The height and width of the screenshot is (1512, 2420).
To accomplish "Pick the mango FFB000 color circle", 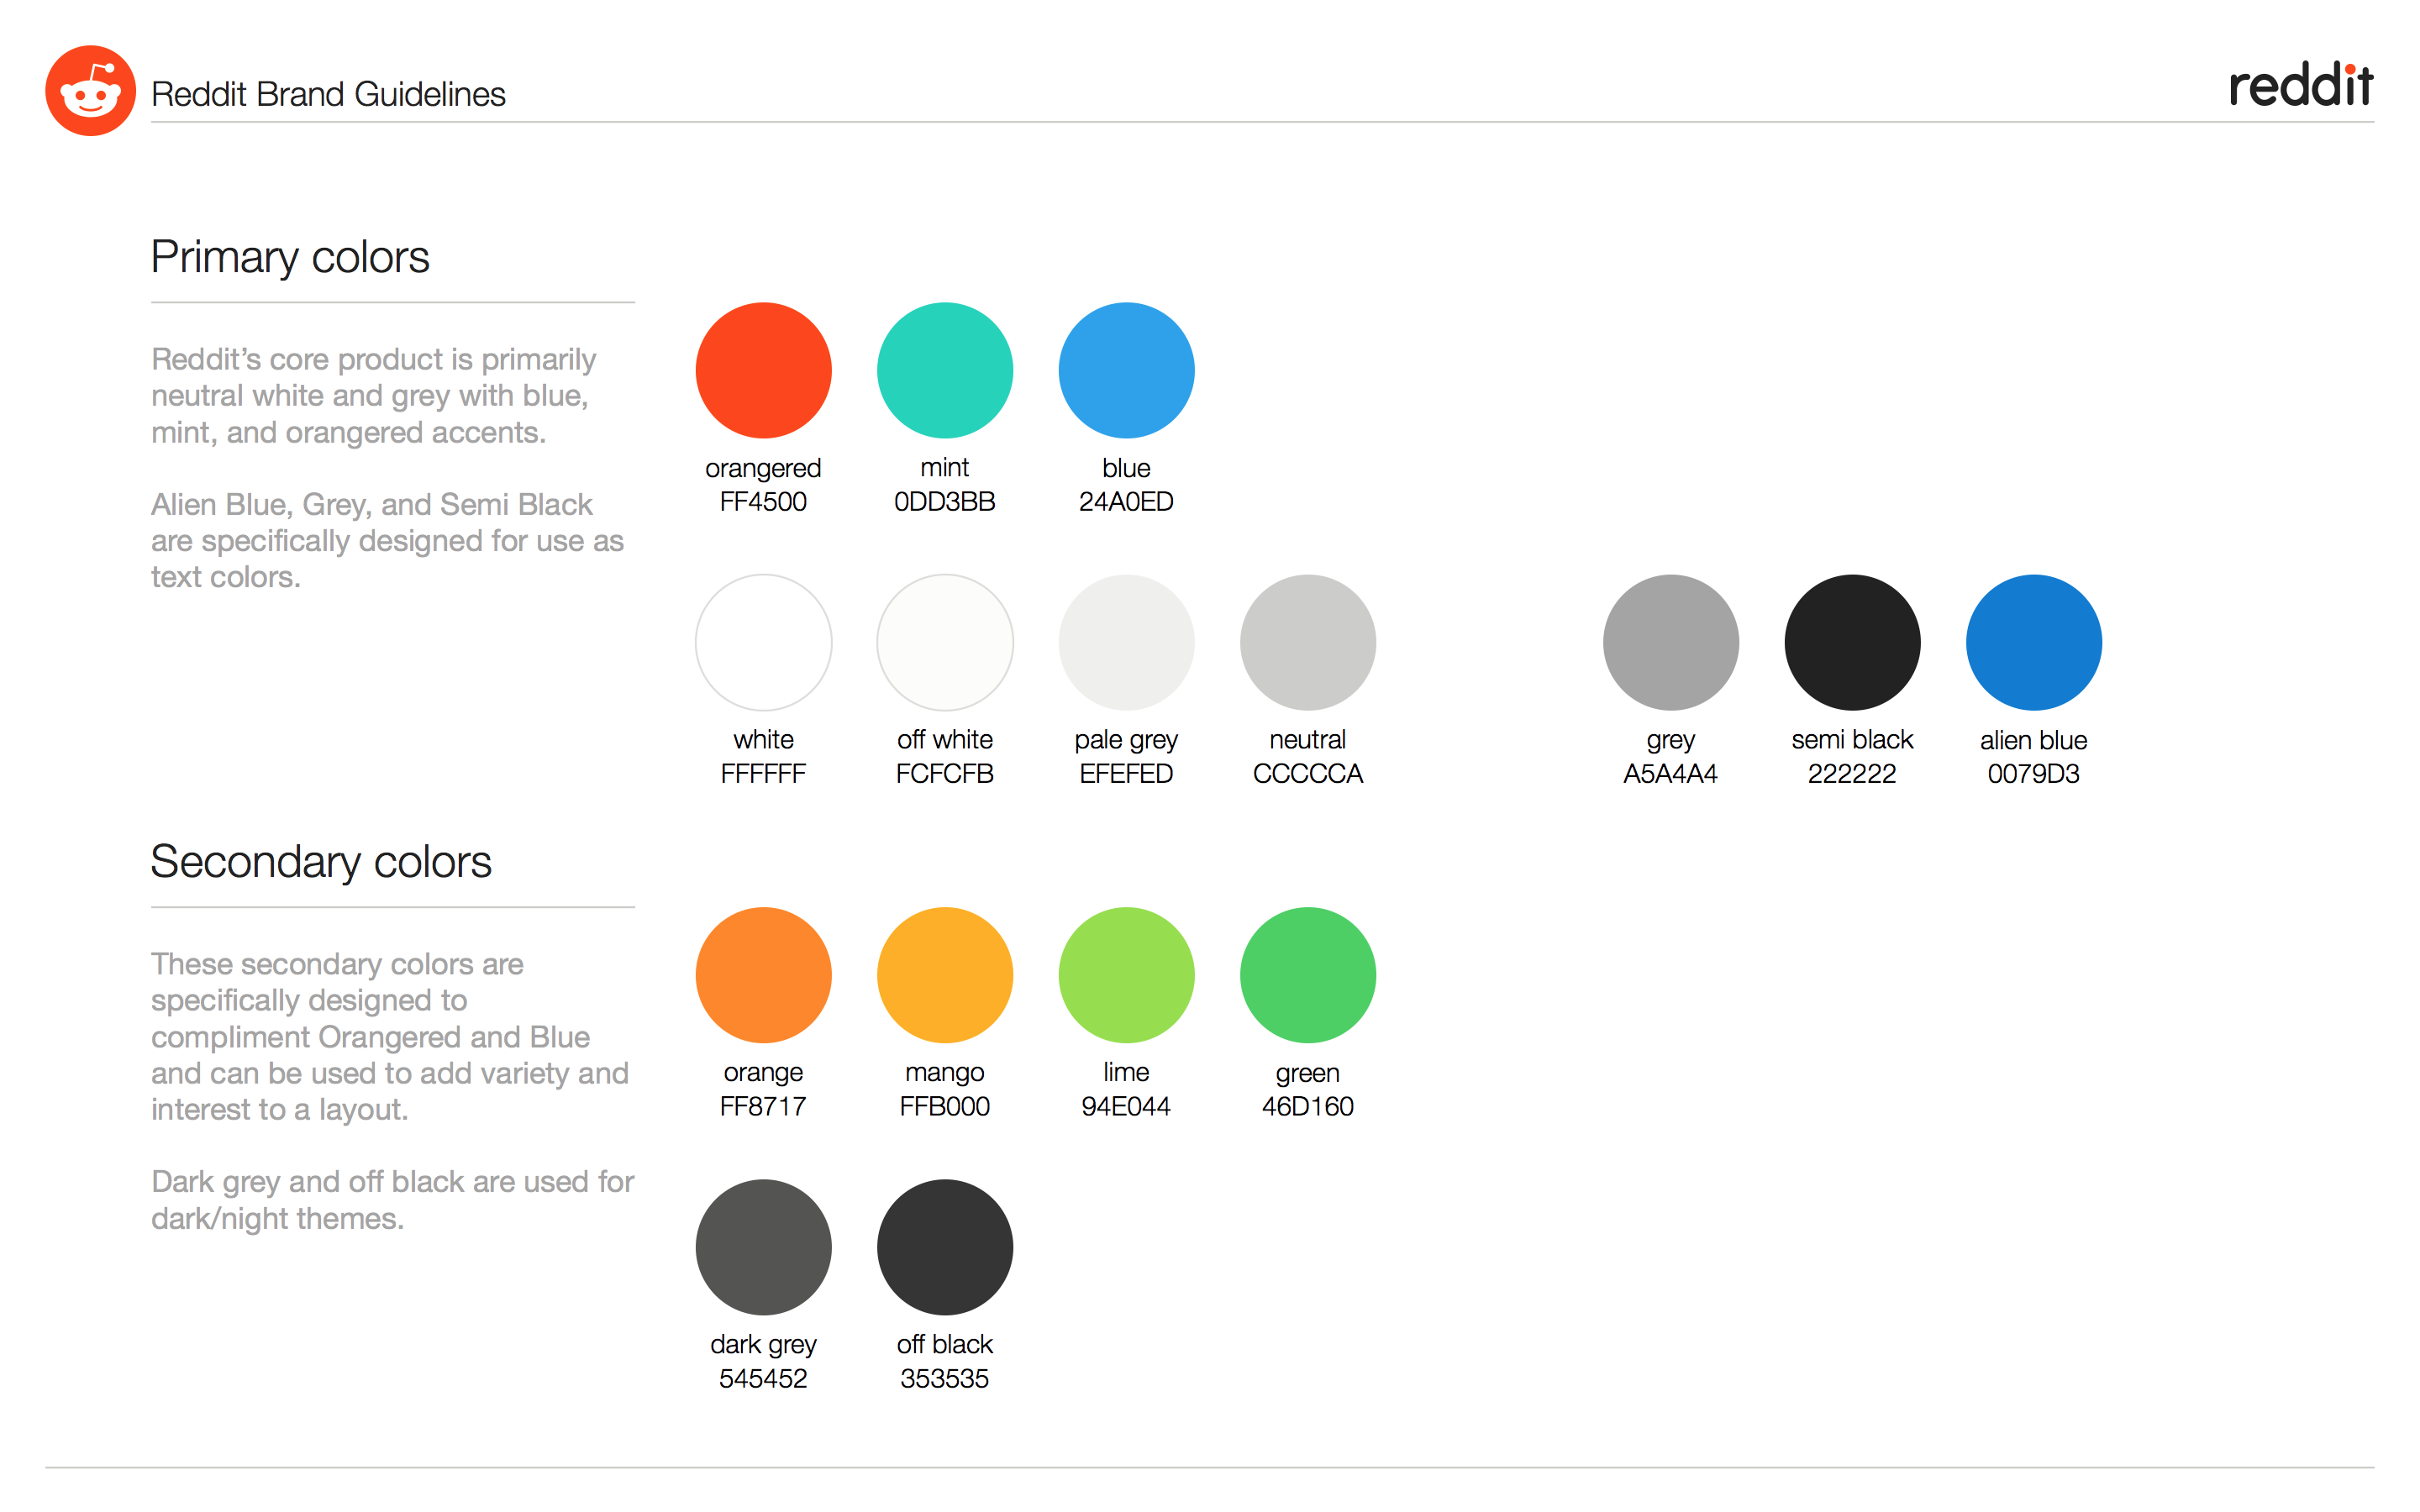I will click(x=944, y=975).
